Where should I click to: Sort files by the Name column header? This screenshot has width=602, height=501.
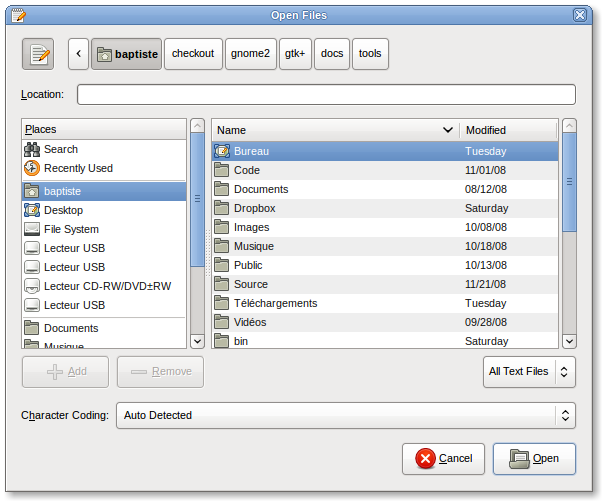coord(334,130)
